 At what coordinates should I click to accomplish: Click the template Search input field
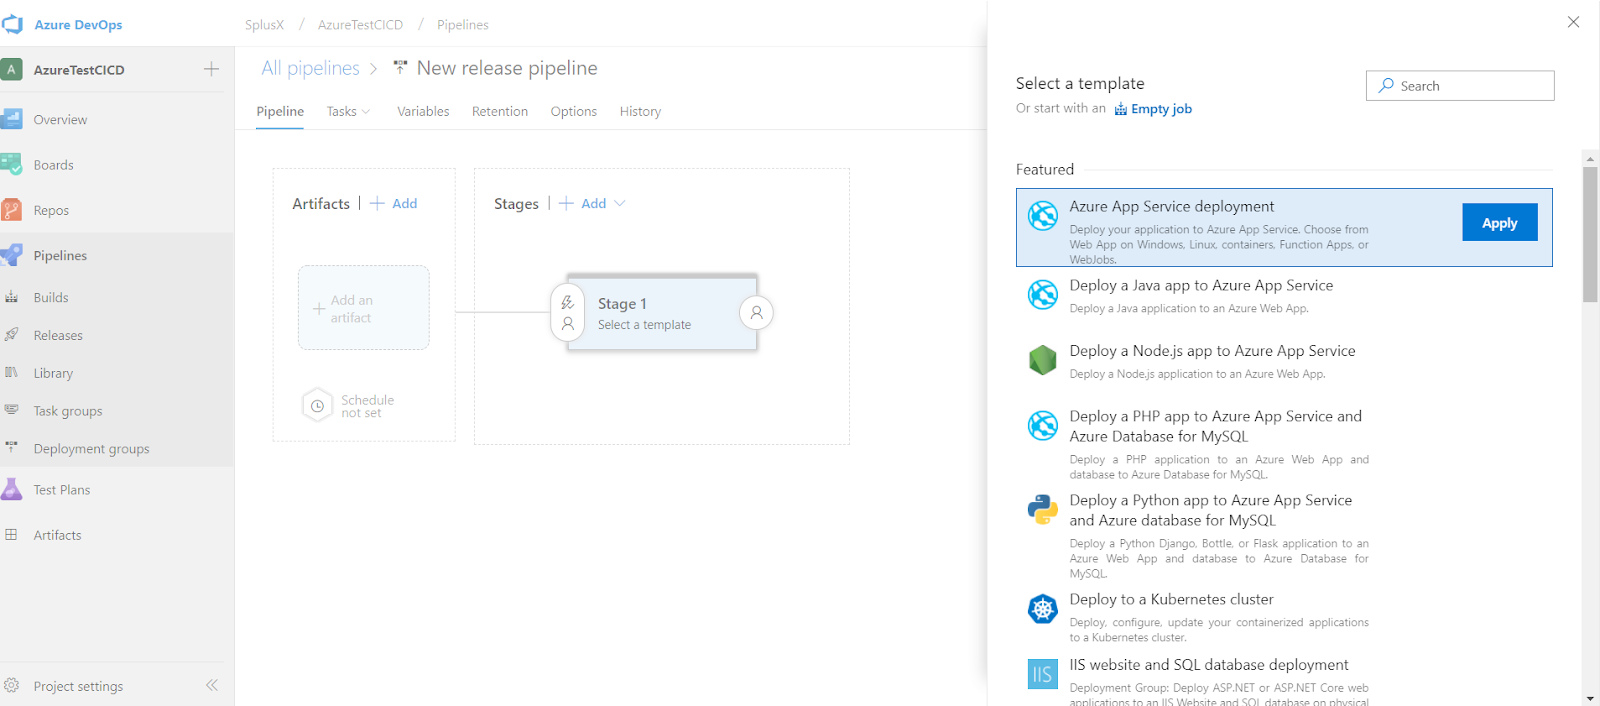click(1460, 86)
